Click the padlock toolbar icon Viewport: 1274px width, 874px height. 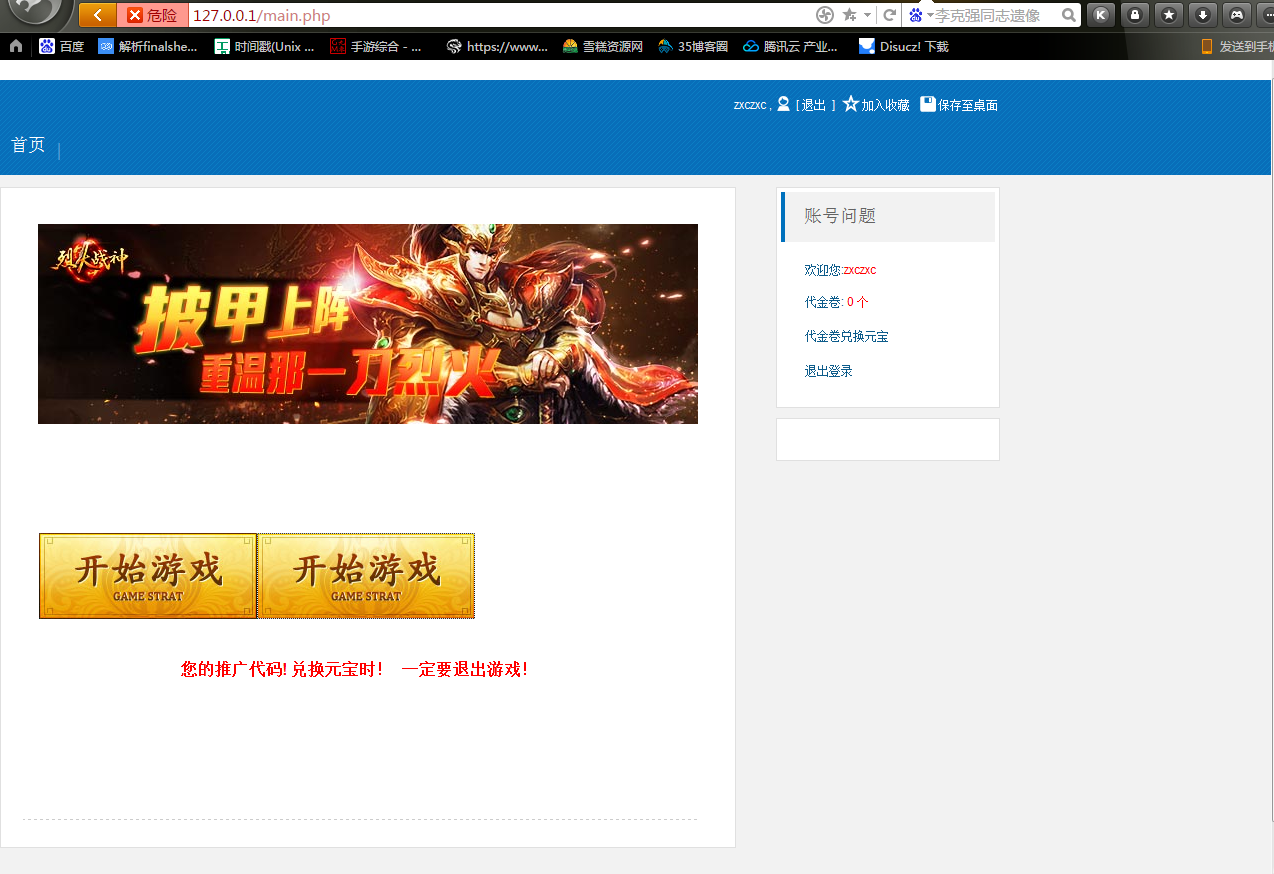point(1135,15)
